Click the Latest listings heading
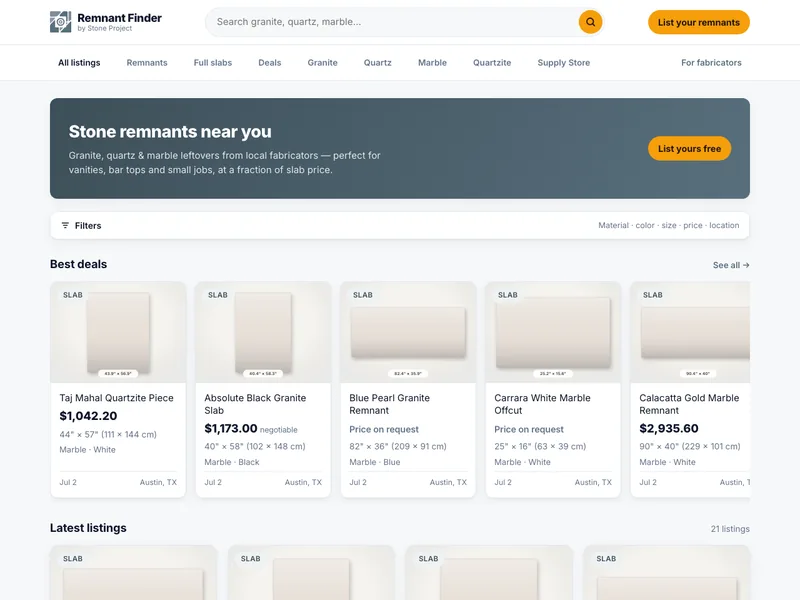The image size is (800, 600). point(88,528)
